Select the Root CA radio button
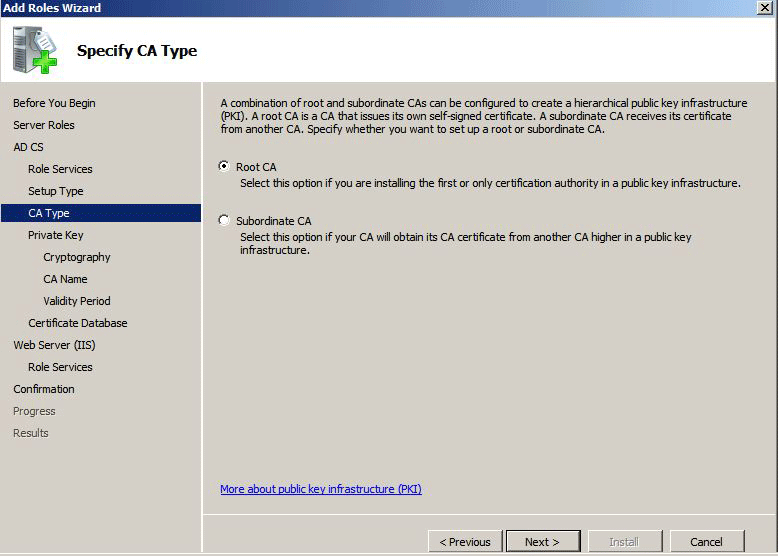778x556 pixels. 224,167
